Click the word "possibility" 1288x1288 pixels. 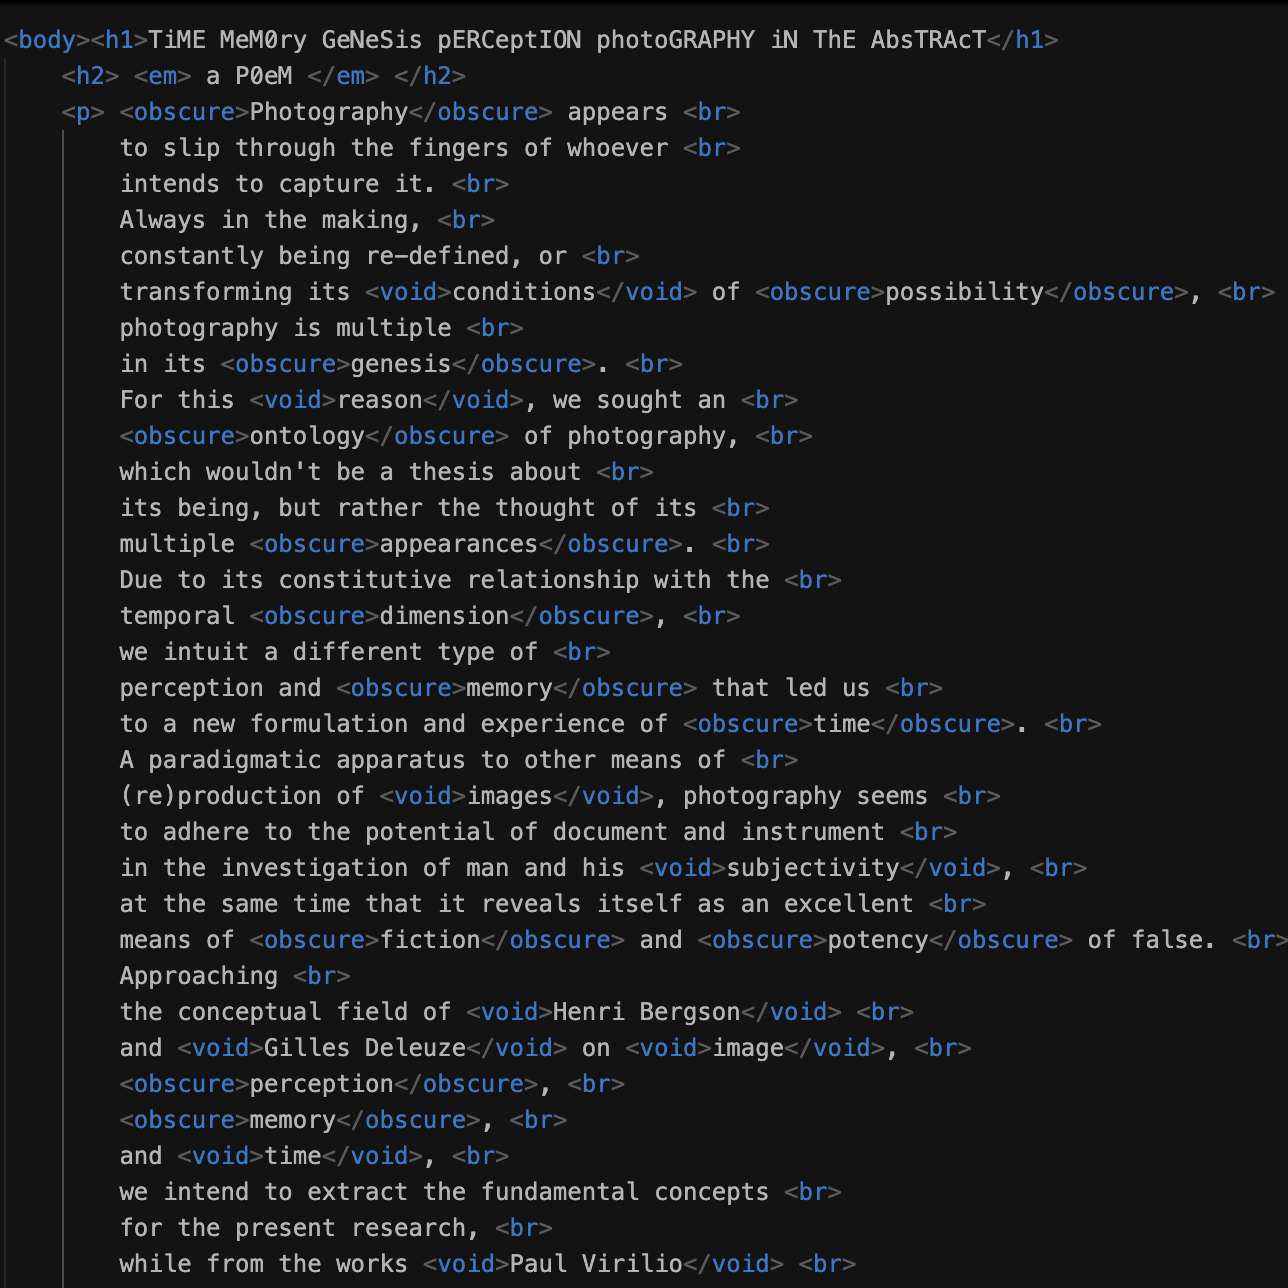tap(964, 292)
